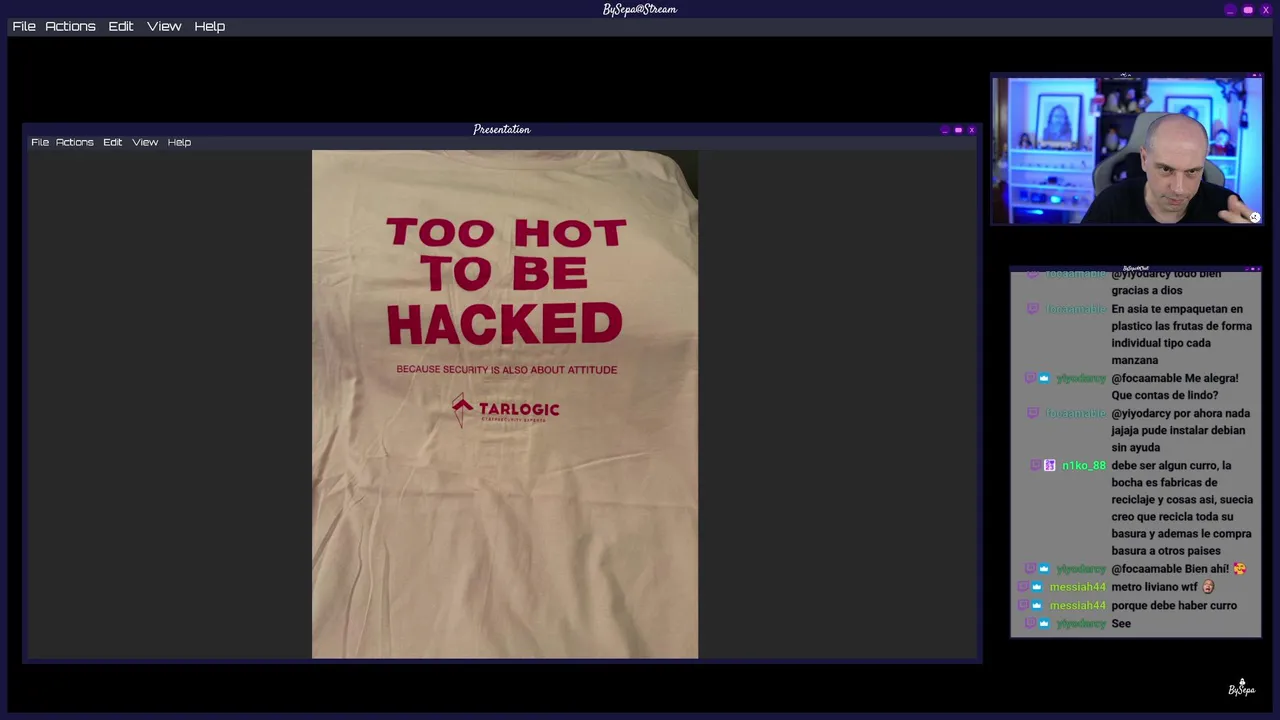Open the File menu in the BySepa@Stream window
Image resolution: width=1280 pixels, height=720 pixels.
(x=24, y=26)
